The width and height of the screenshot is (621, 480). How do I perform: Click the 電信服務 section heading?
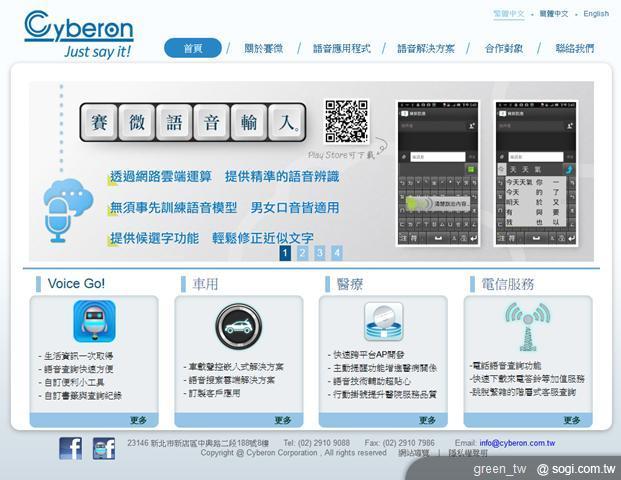tap(507, 284)
